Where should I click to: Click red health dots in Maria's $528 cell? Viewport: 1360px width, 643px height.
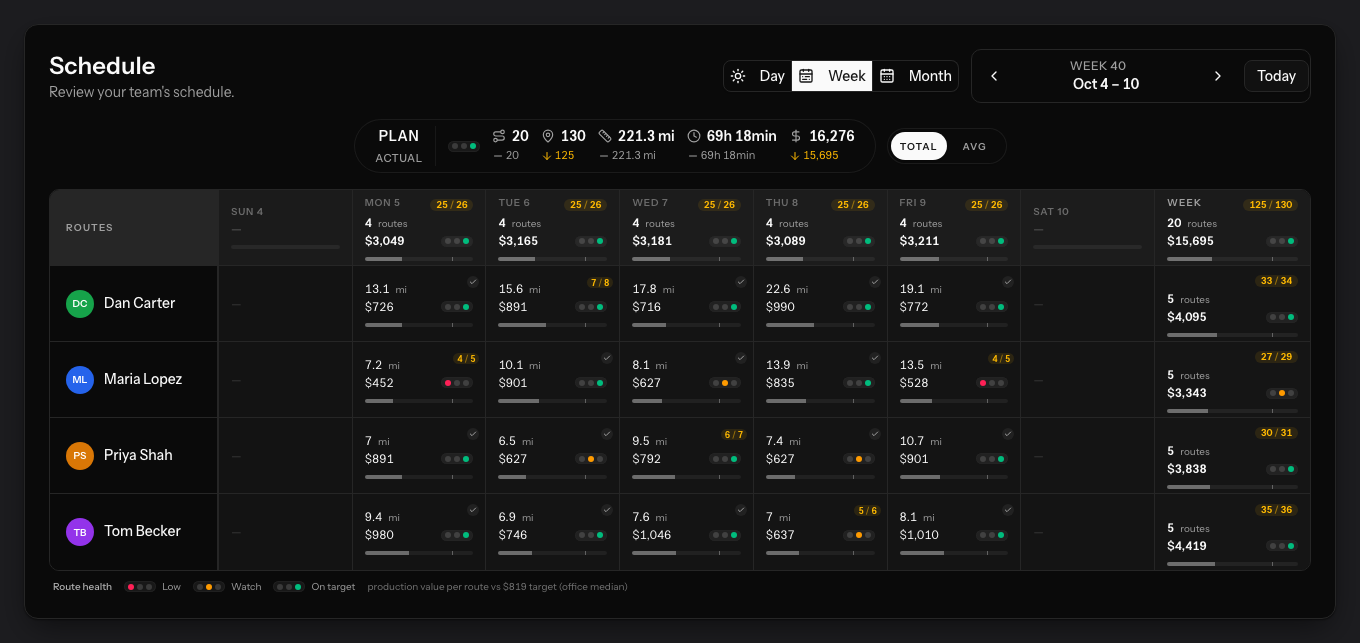pos(992,383)
